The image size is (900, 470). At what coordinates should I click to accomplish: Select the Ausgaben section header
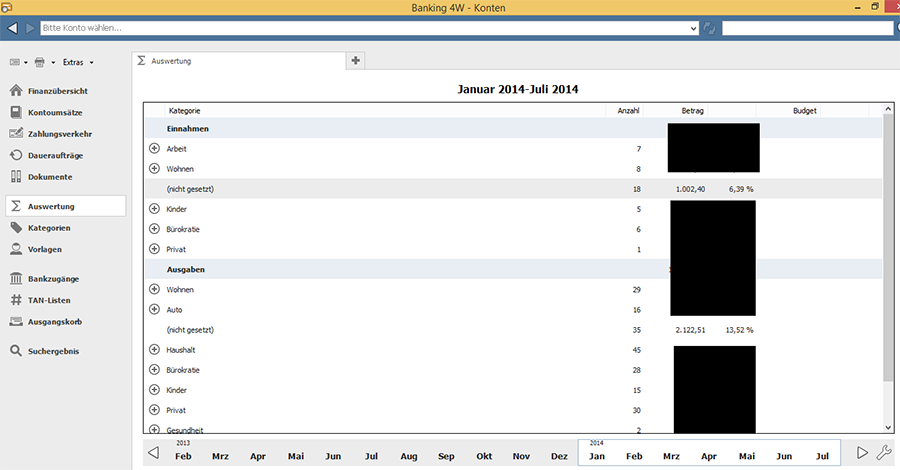[x=513, y=269]
